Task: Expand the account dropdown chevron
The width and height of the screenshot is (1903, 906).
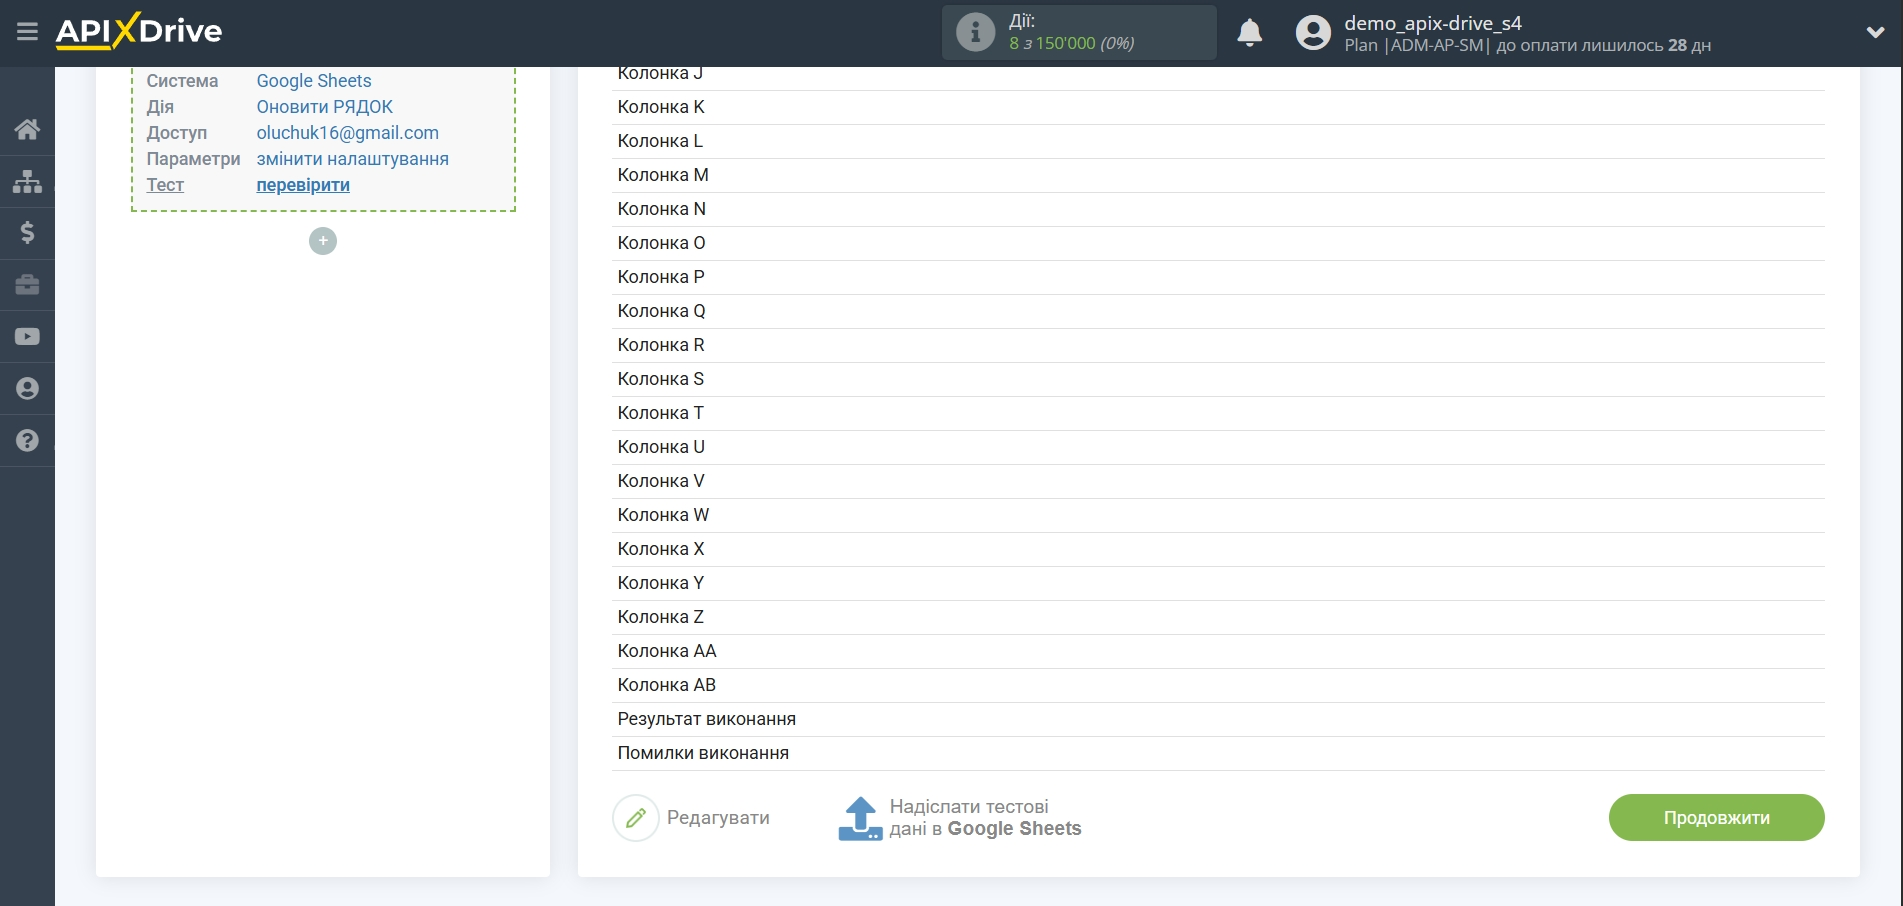Action: click(1875, 32)
